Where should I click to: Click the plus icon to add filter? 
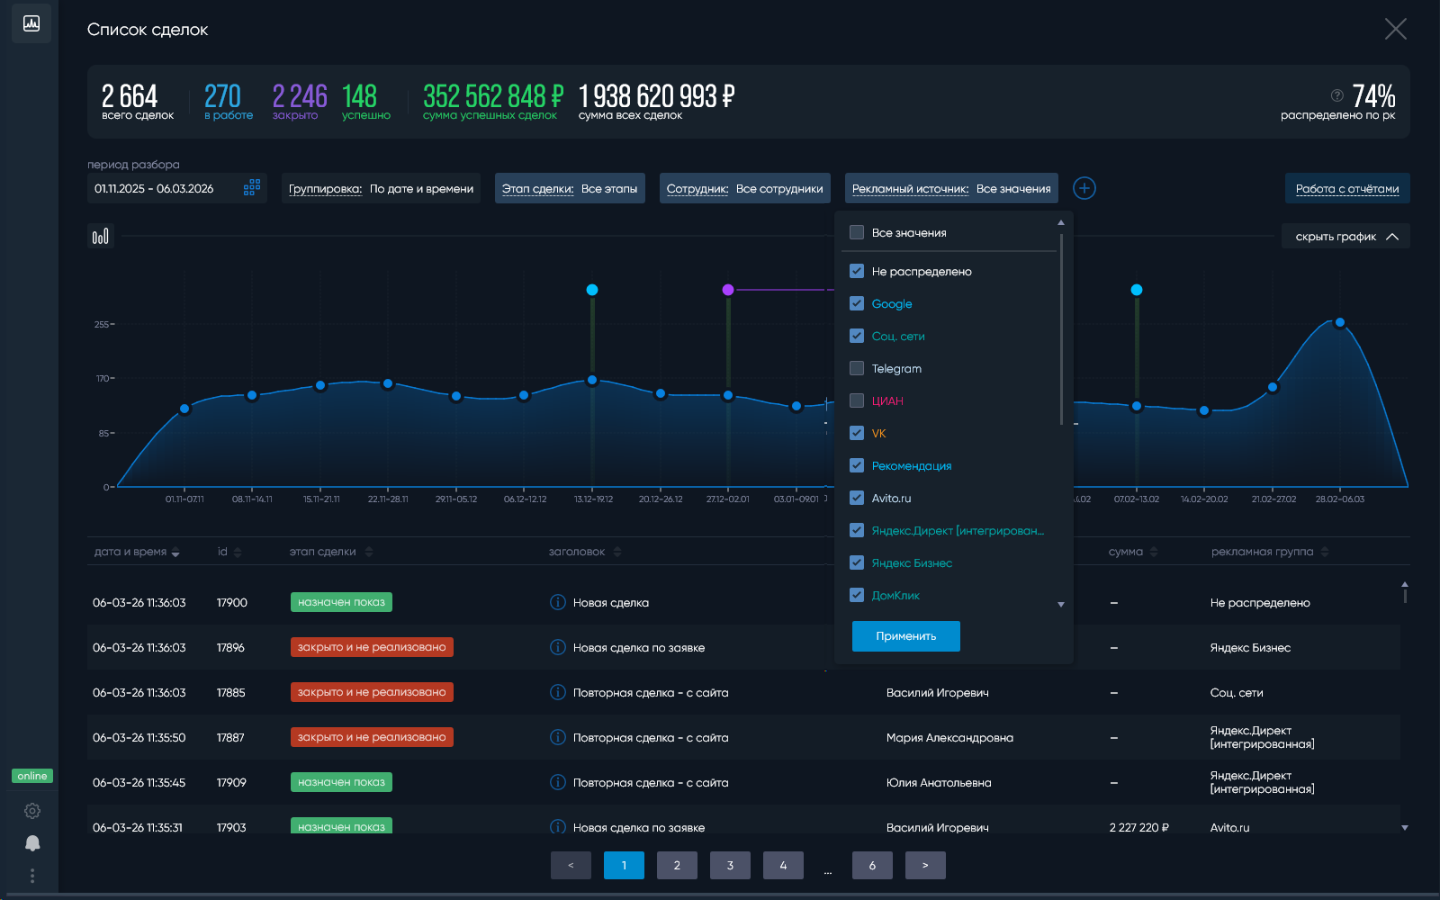tap(1084, 188)
